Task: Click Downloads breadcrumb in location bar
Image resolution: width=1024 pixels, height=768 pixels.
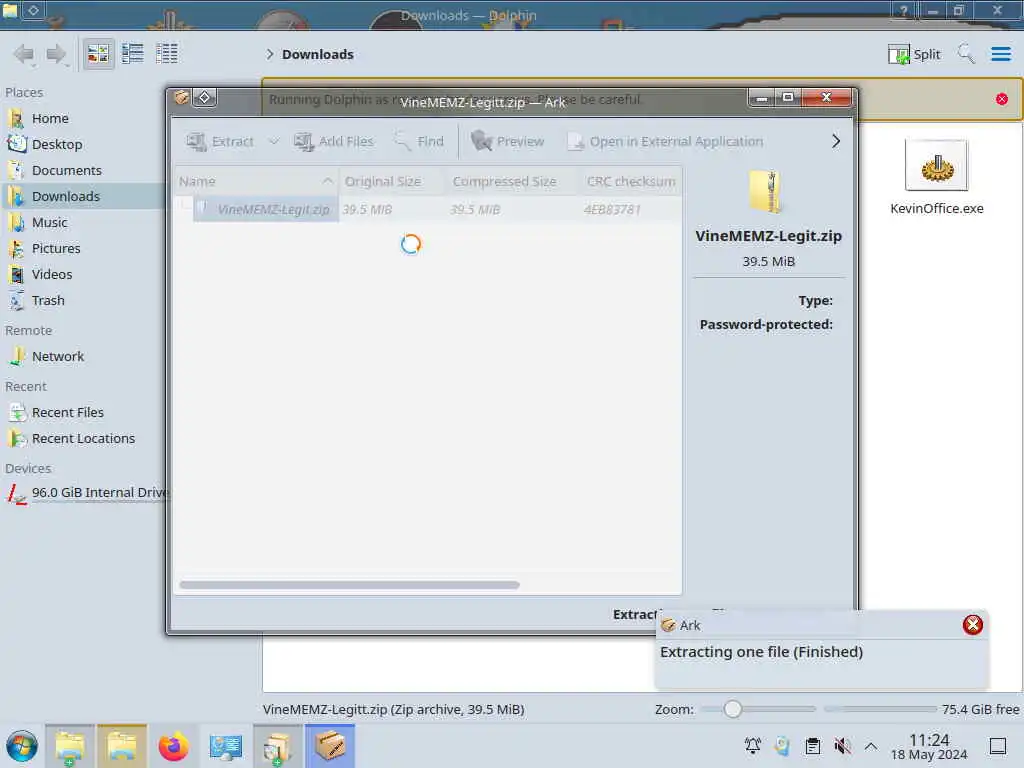Action: tap(318, 54)
